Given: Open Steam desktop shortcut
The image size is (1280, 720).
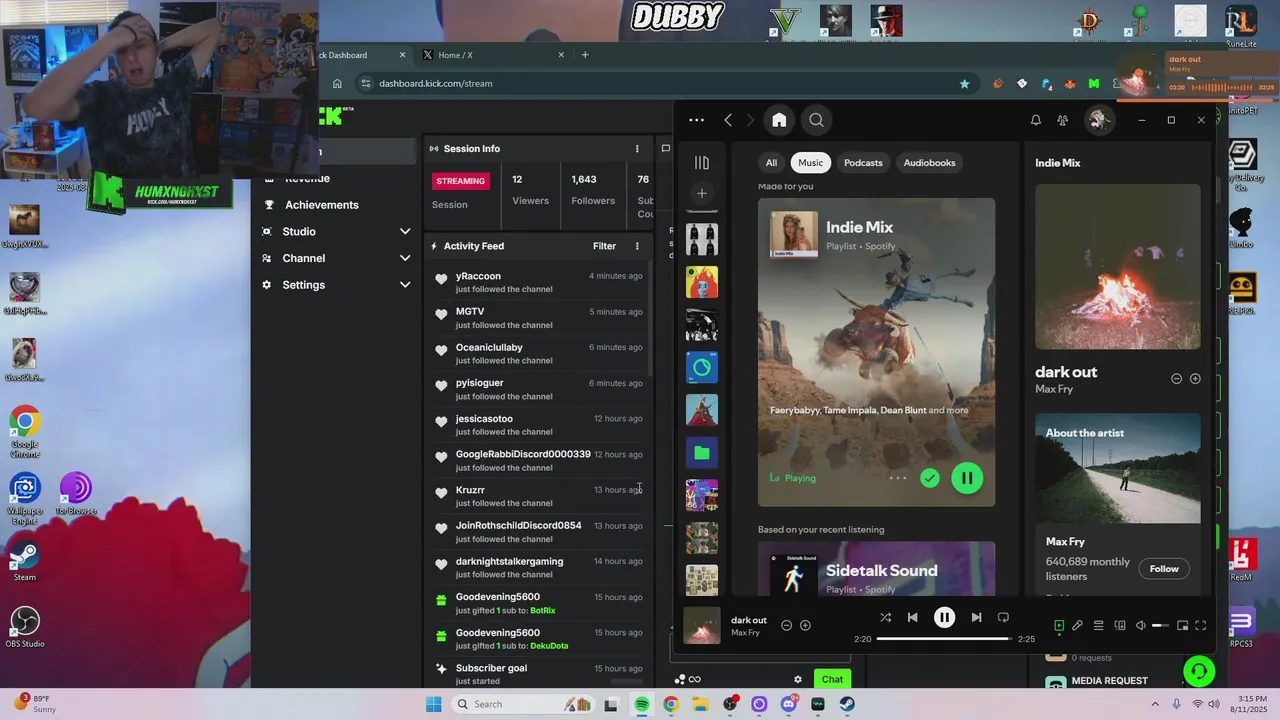Looking at the screenshot, I should [x=25, y=562].
